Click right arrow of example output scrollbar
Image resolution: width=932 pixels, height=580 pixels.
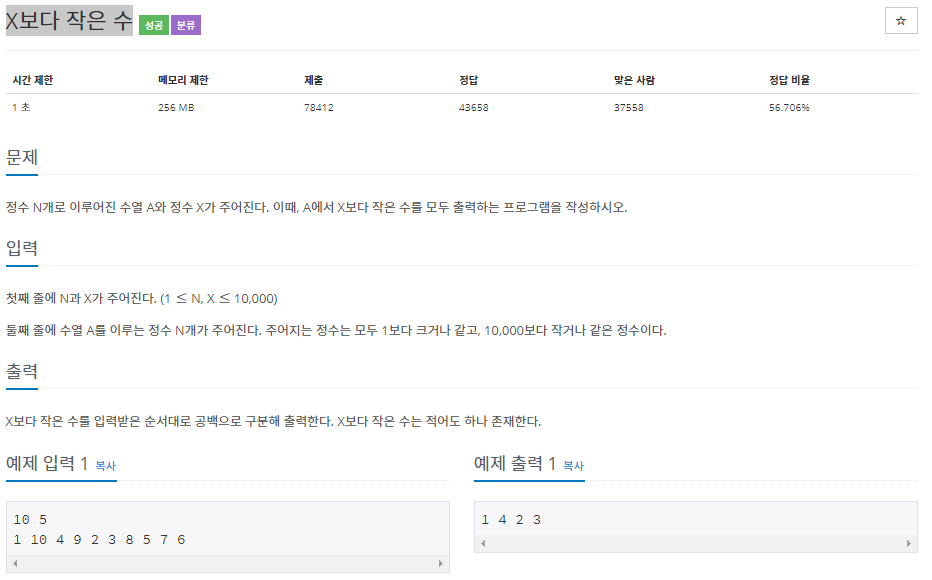[x=908, y=543]
